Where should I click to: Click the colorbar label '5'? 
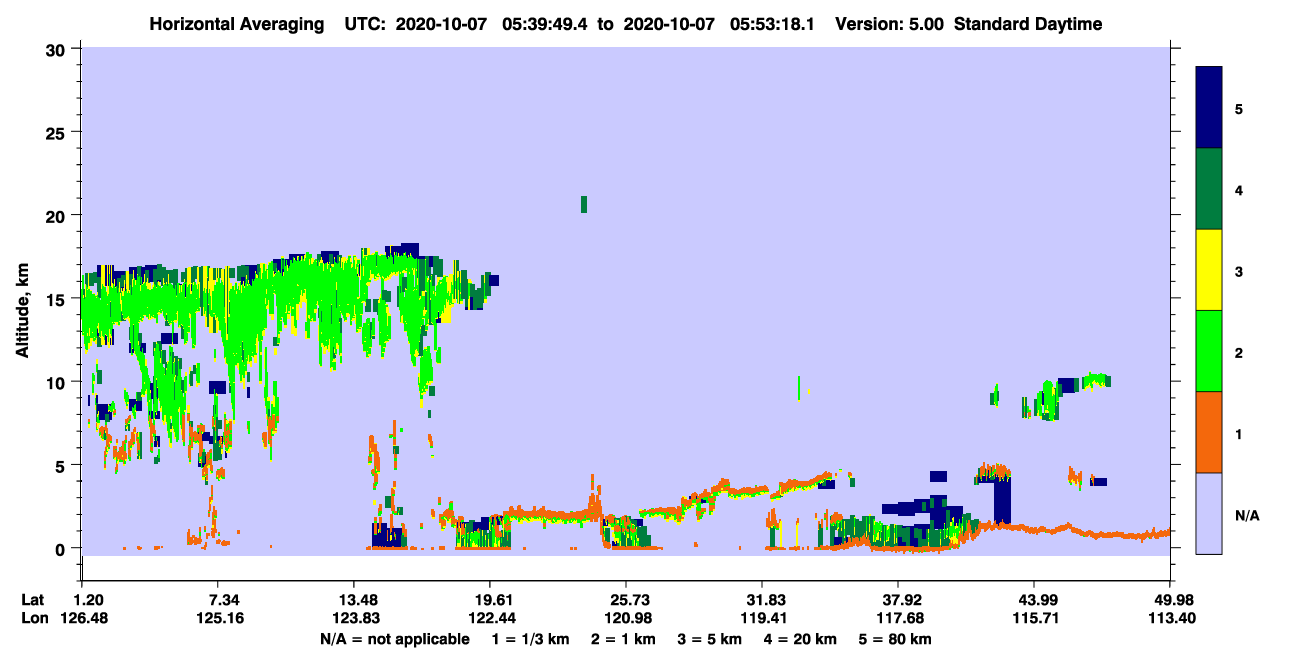[x=1239, y=108]
